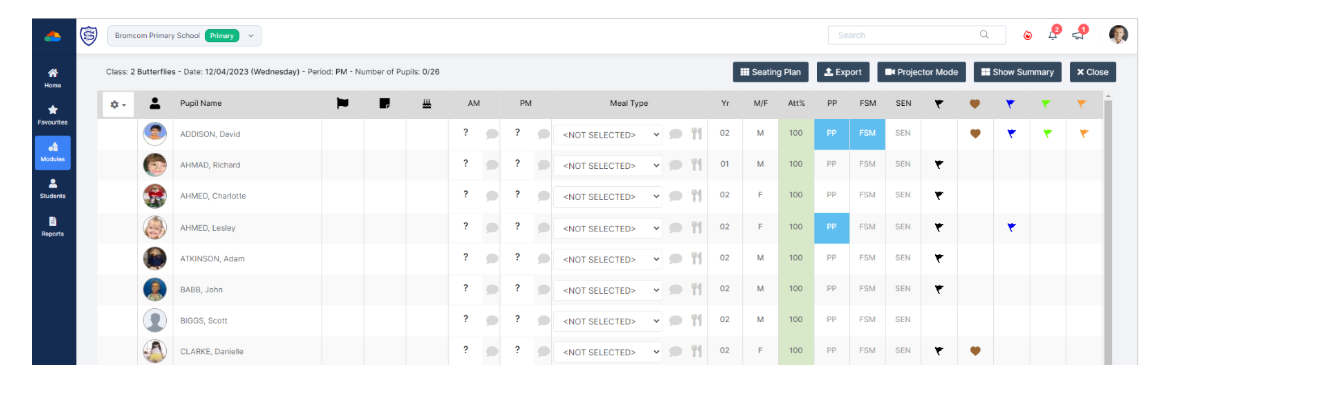Click the meal cutlery icon for ADDISON, David
Image resolution: width=1340 pixels, height=402 pixels.
point(697,134)
